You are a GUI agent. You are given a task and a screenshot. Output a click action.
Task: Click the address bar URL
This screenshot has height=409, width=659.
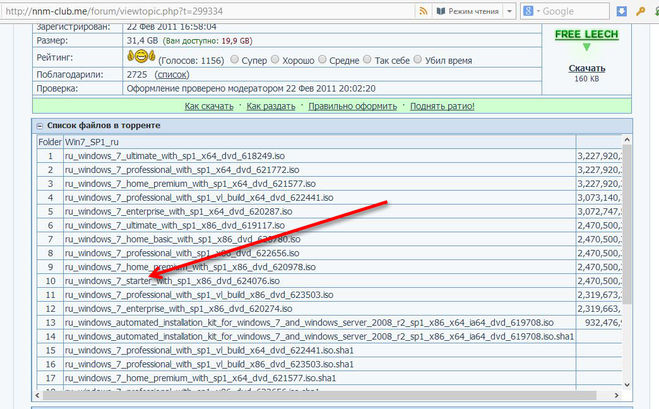coord(114,11)
